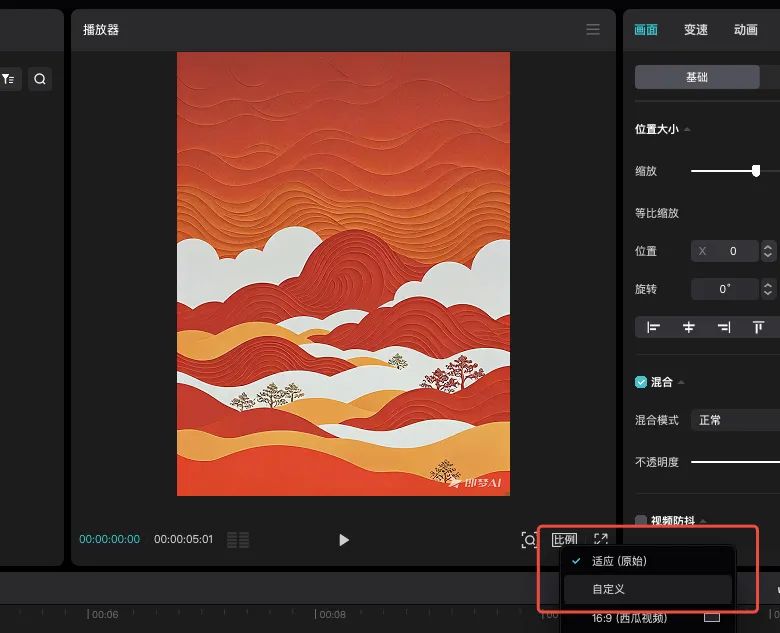Enable the 视频防抖 checkbox
The width and height of the screenshot is (780, 633).
tap(641, 521)
